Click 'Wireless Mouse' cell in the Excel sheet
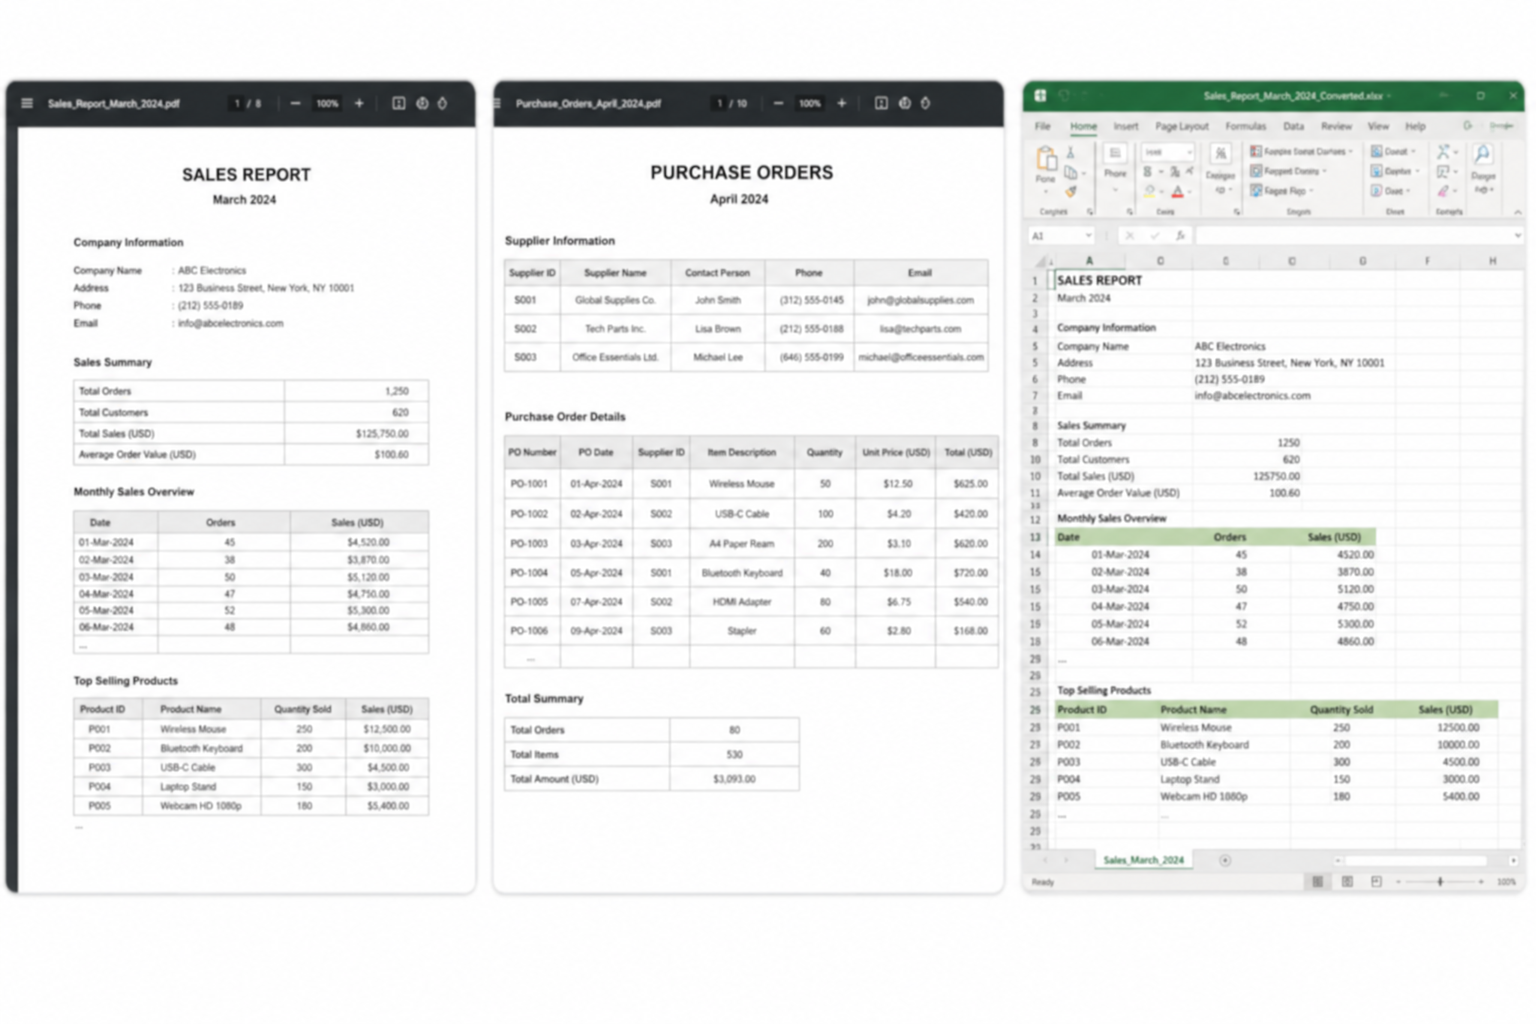This screenshot has width=1536, height=1024. pos(1195,727)
